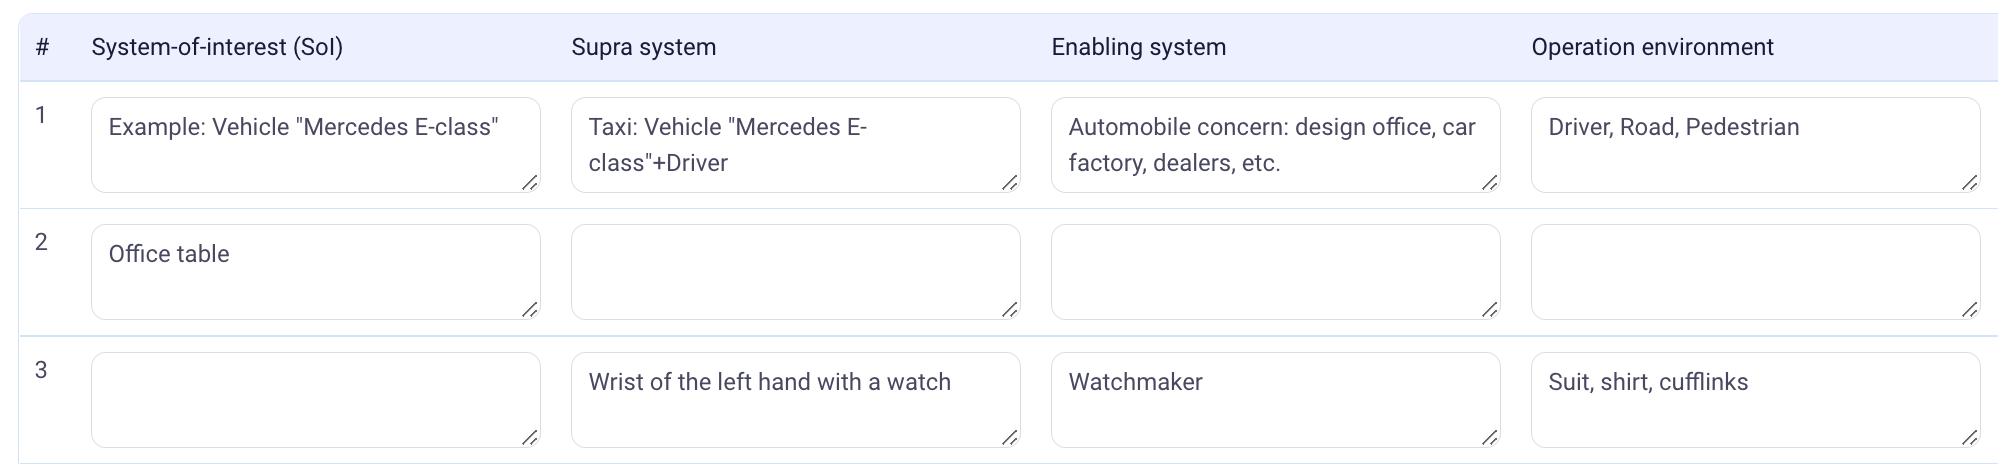Click resize handle of Automobile concern field
This screenshot has height=464, width=1998.
pyautogui.click(x=1490, y=182)
